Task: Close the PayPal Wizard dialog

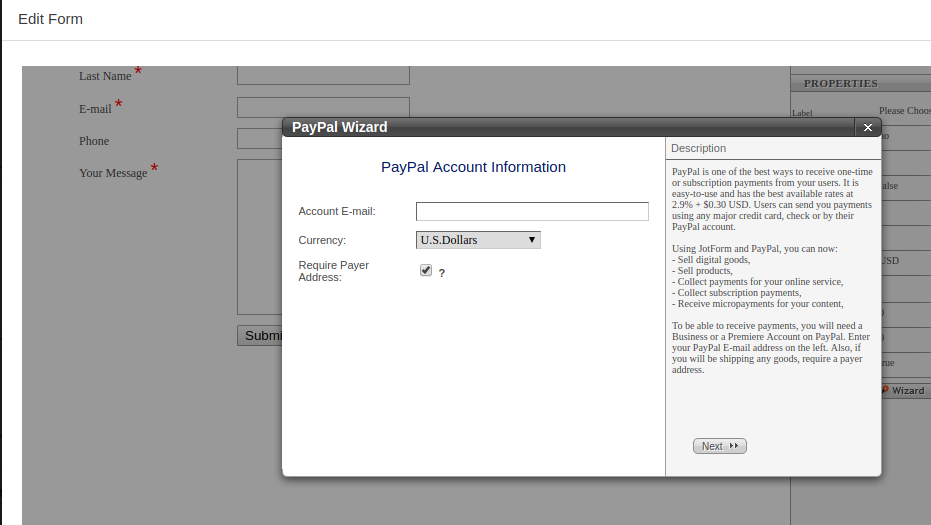Action: tap(867, 127)
